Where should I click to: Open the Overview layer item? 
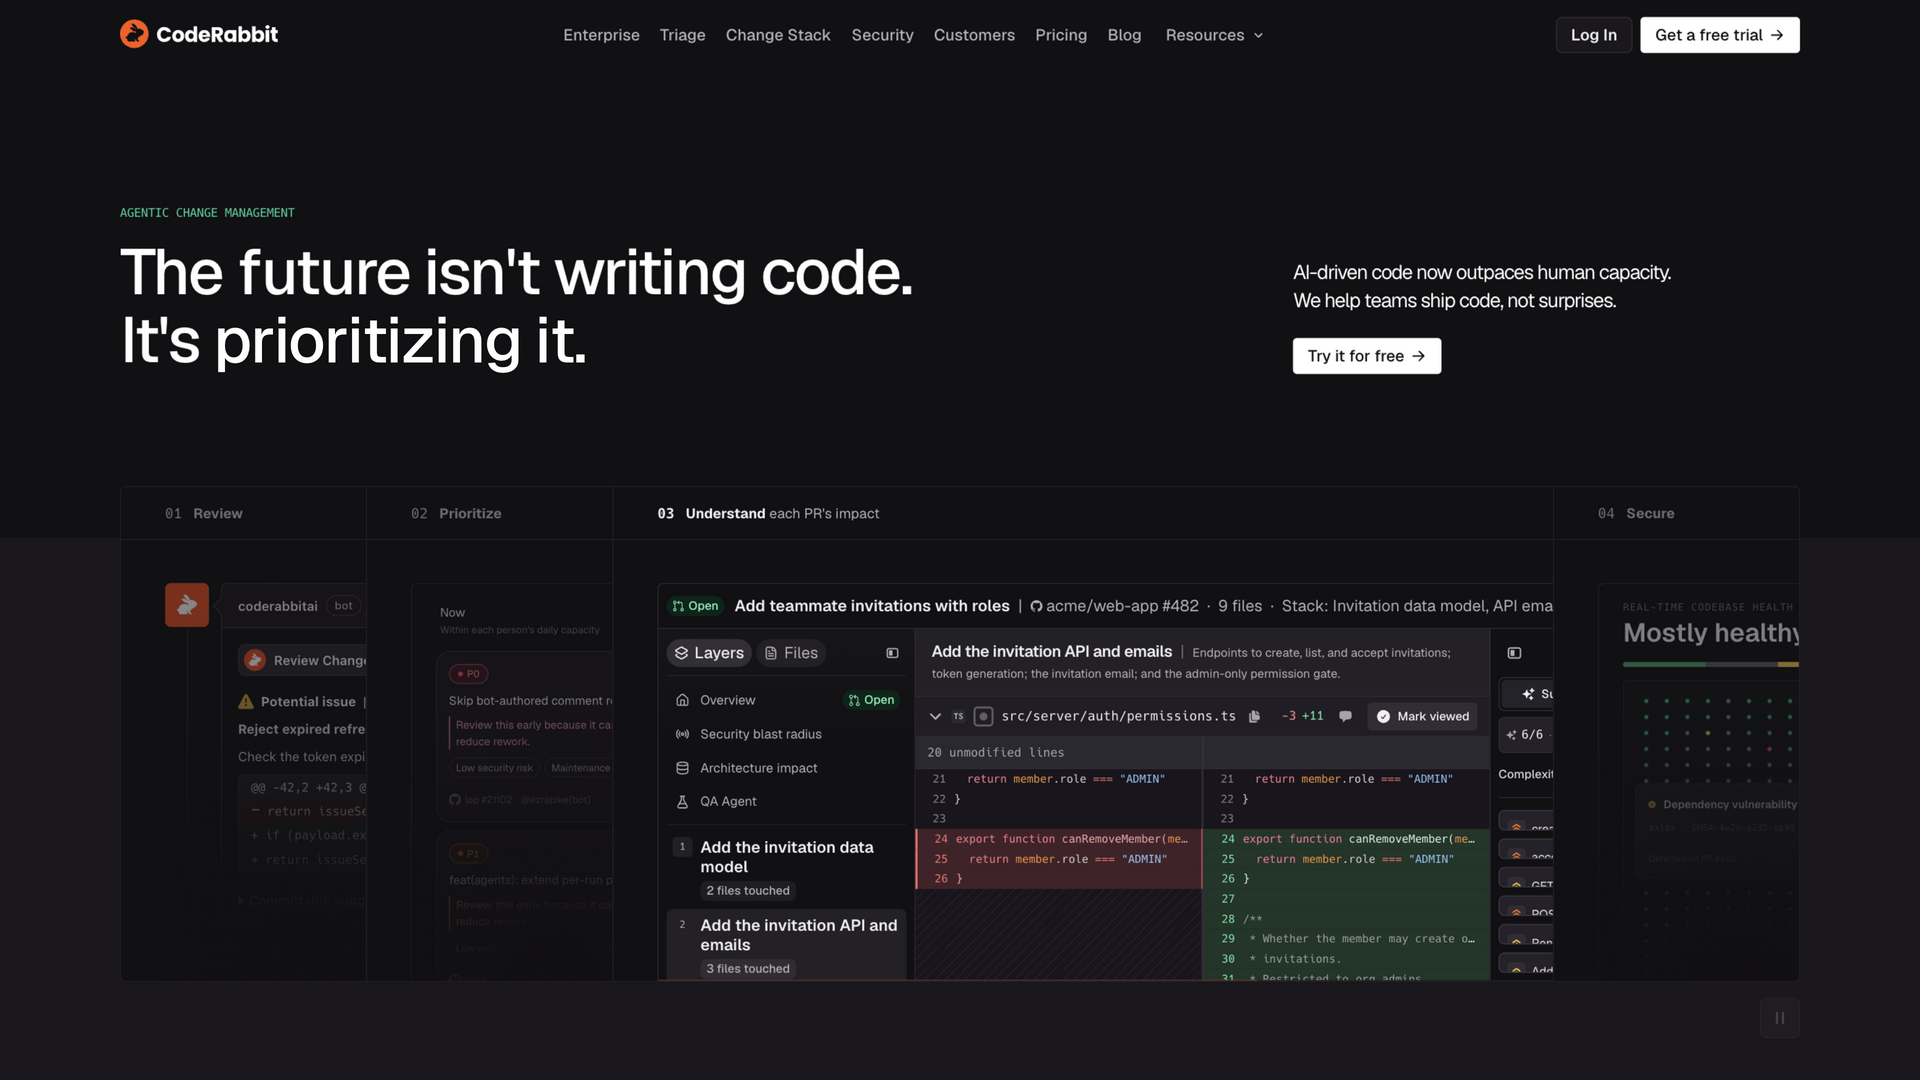(x=786, y=700)
